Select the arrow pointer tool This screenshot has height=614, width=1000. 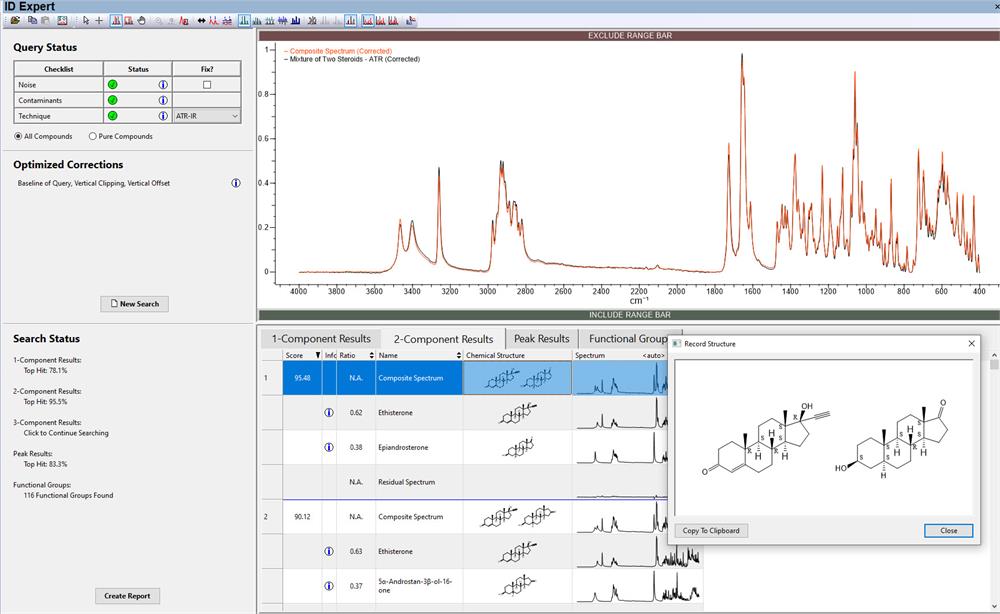point(86,20)
